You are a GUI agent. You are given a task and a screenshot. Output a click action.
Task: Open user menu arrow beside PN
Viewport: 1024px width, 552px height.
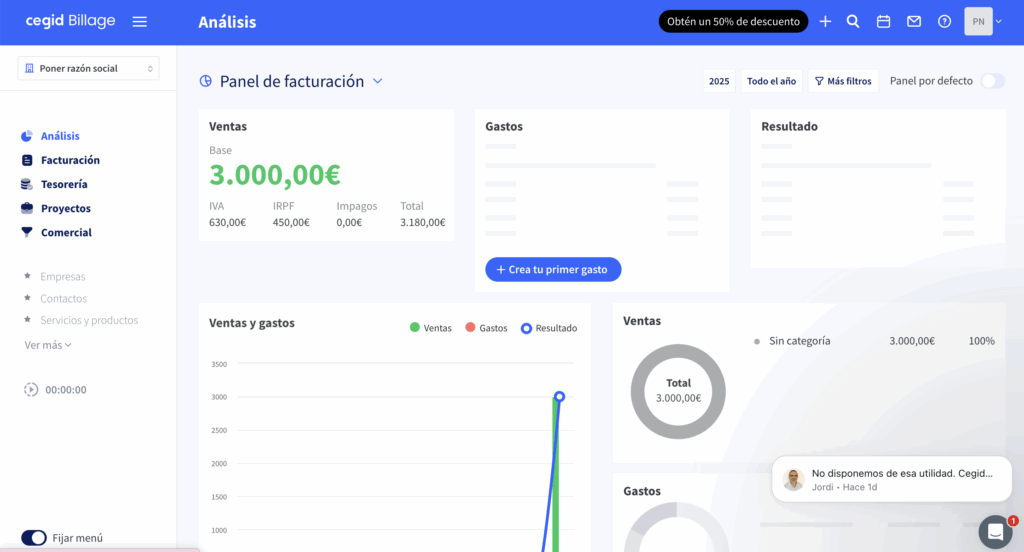click(999, 22)
